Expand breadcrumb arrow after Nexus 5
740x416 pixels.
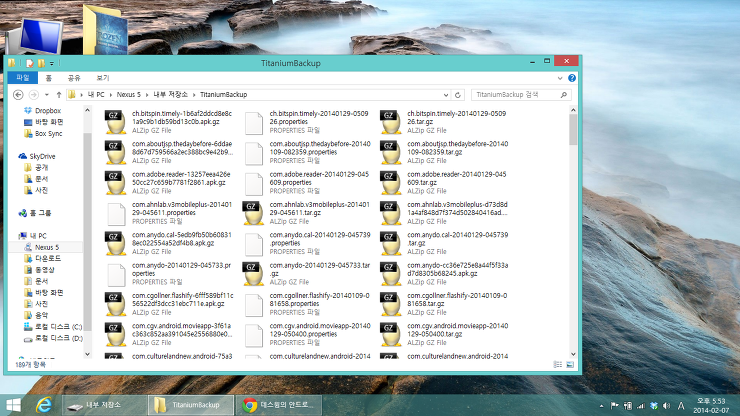tap(147, 95)
